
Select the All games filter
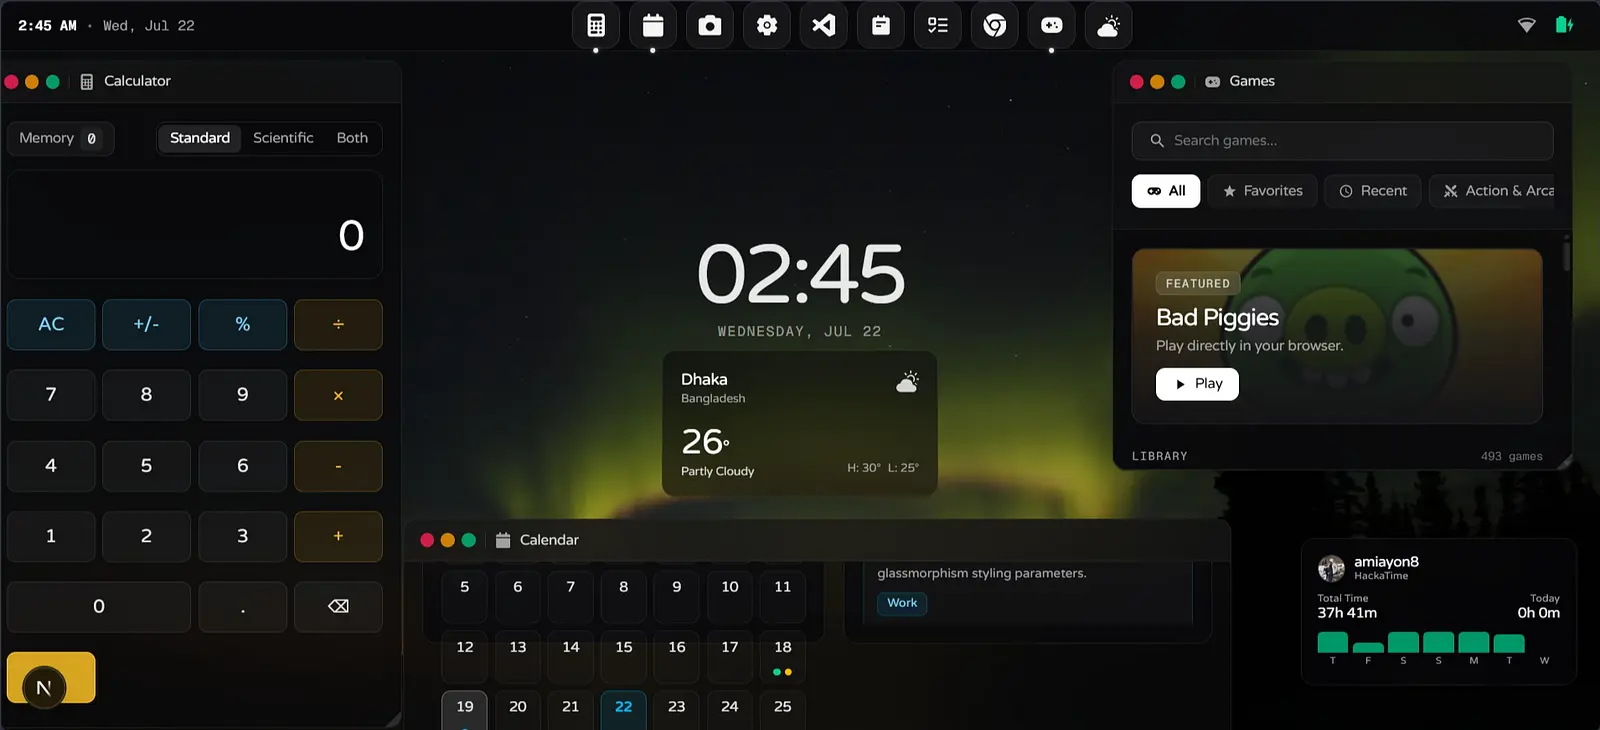point(1166,191)
